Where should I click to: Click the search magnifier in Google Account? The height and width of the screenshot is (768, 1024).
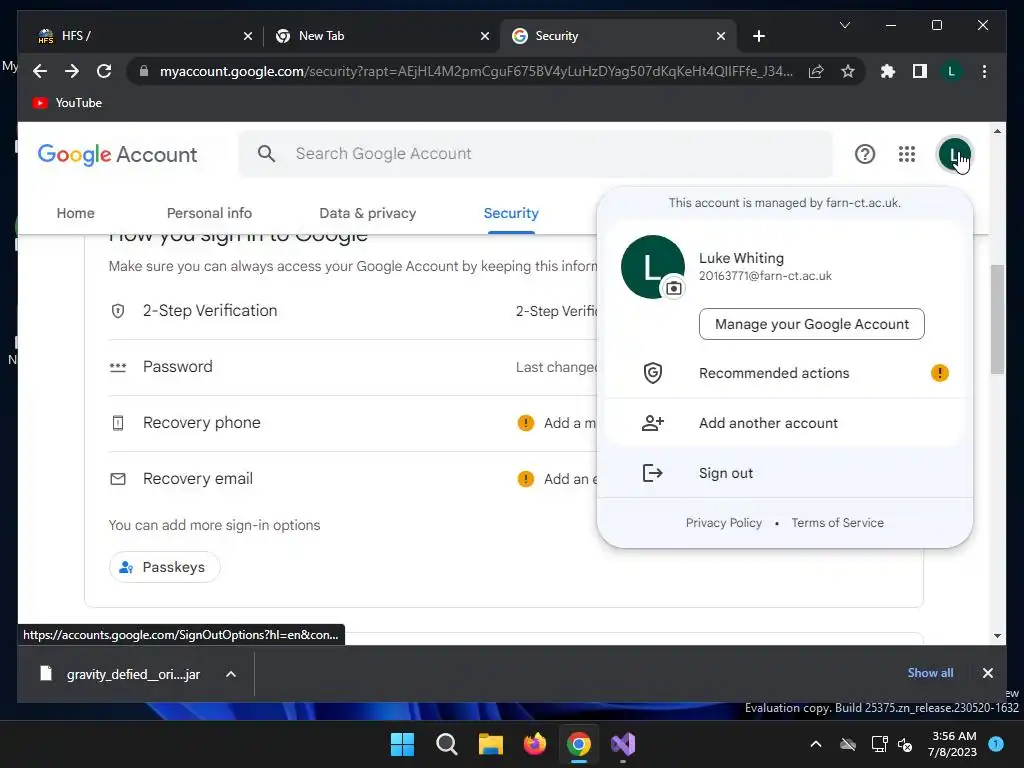[x=266, y=153]
